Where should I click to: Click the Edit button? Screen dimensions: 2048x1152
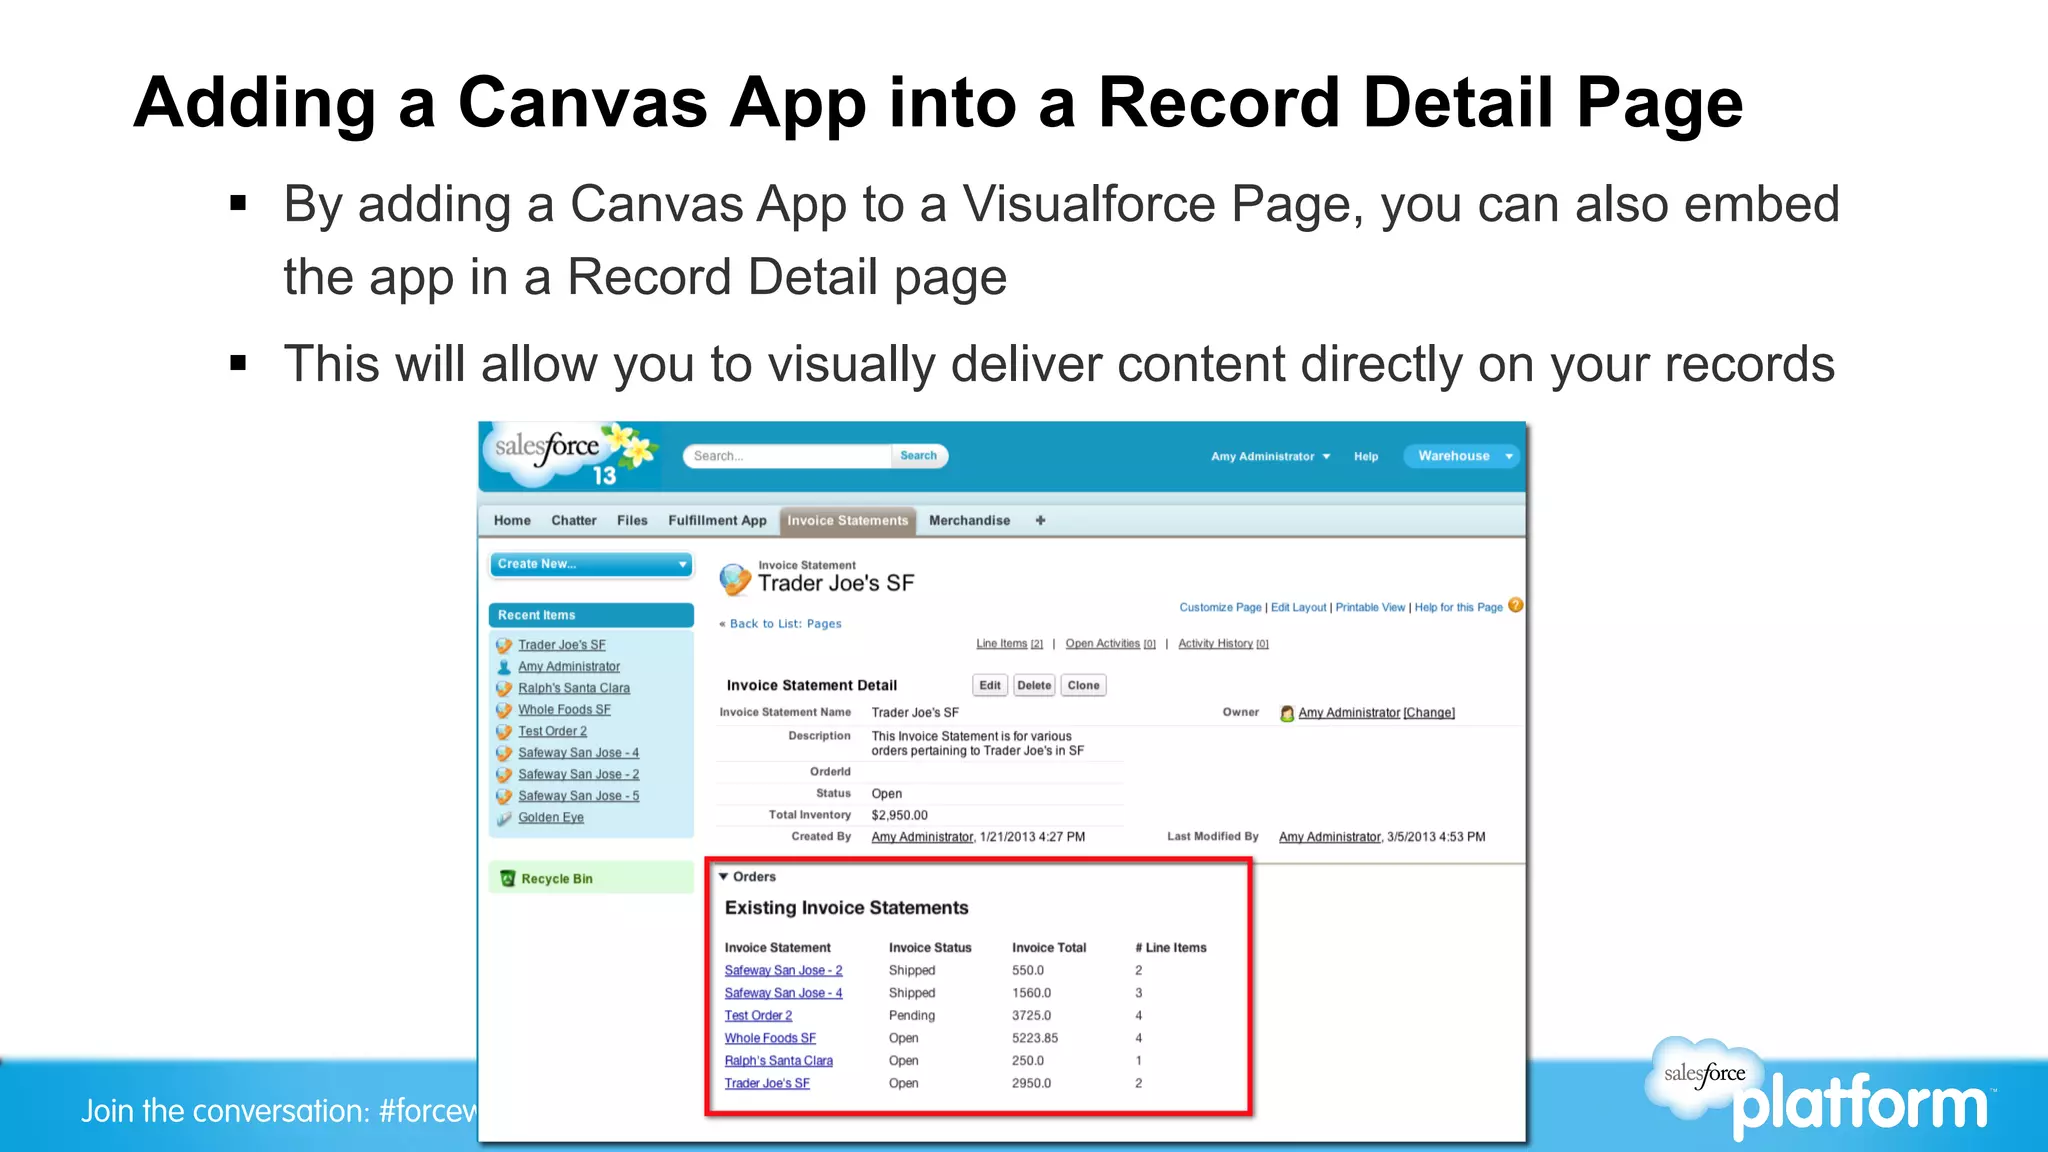pyautogui.click(x=990, y=685)
